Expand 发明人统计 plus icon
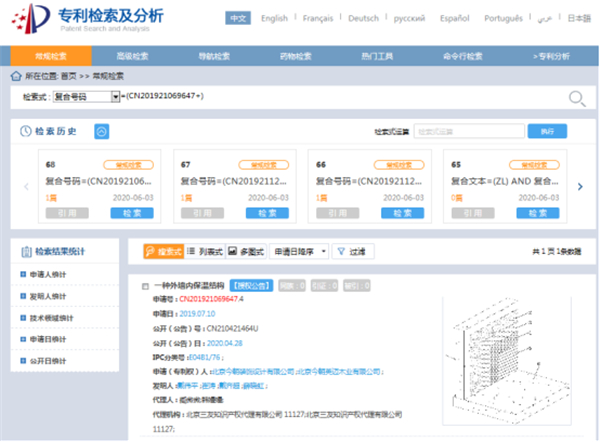 coord(23,296)
